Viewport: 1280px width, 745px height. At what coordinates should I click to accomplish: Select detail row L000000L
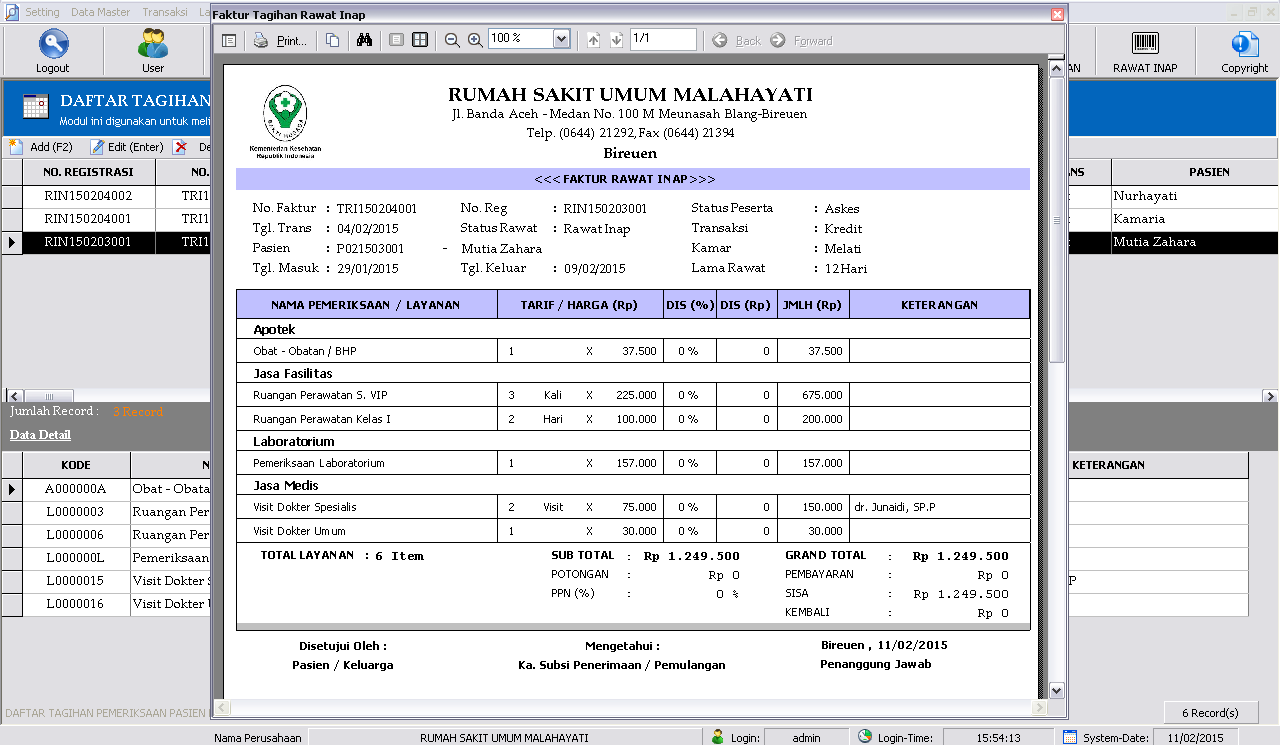(x=76, y=558)
